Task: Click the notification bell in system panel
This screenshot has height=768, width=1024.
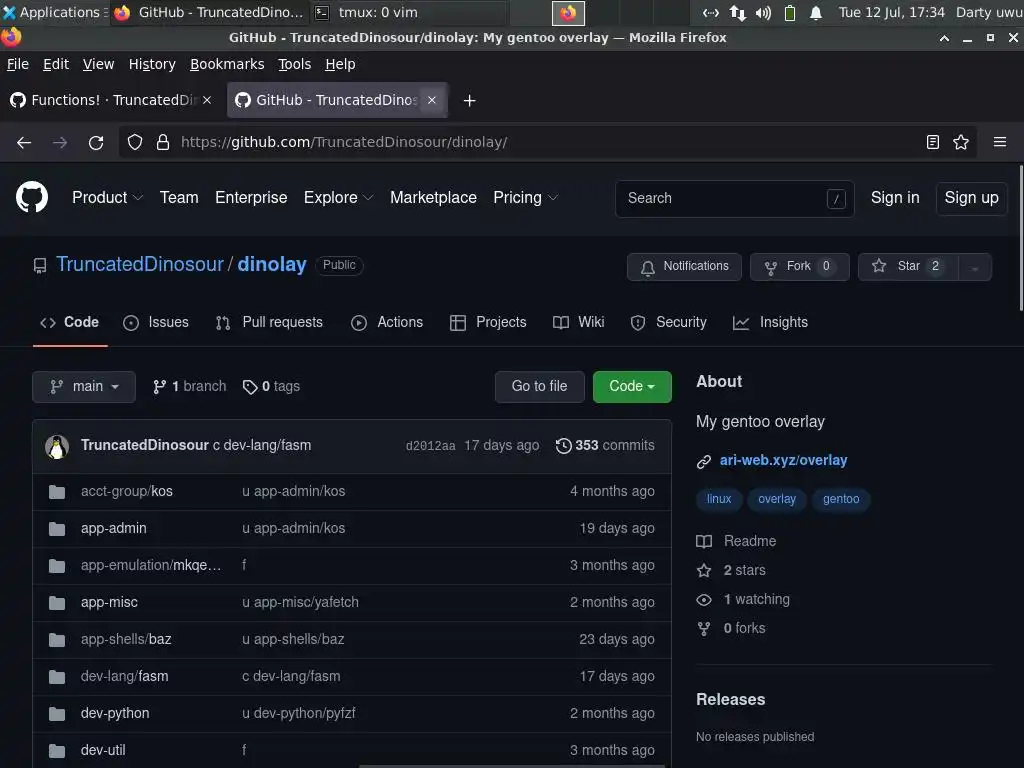Action: [816, 13]
